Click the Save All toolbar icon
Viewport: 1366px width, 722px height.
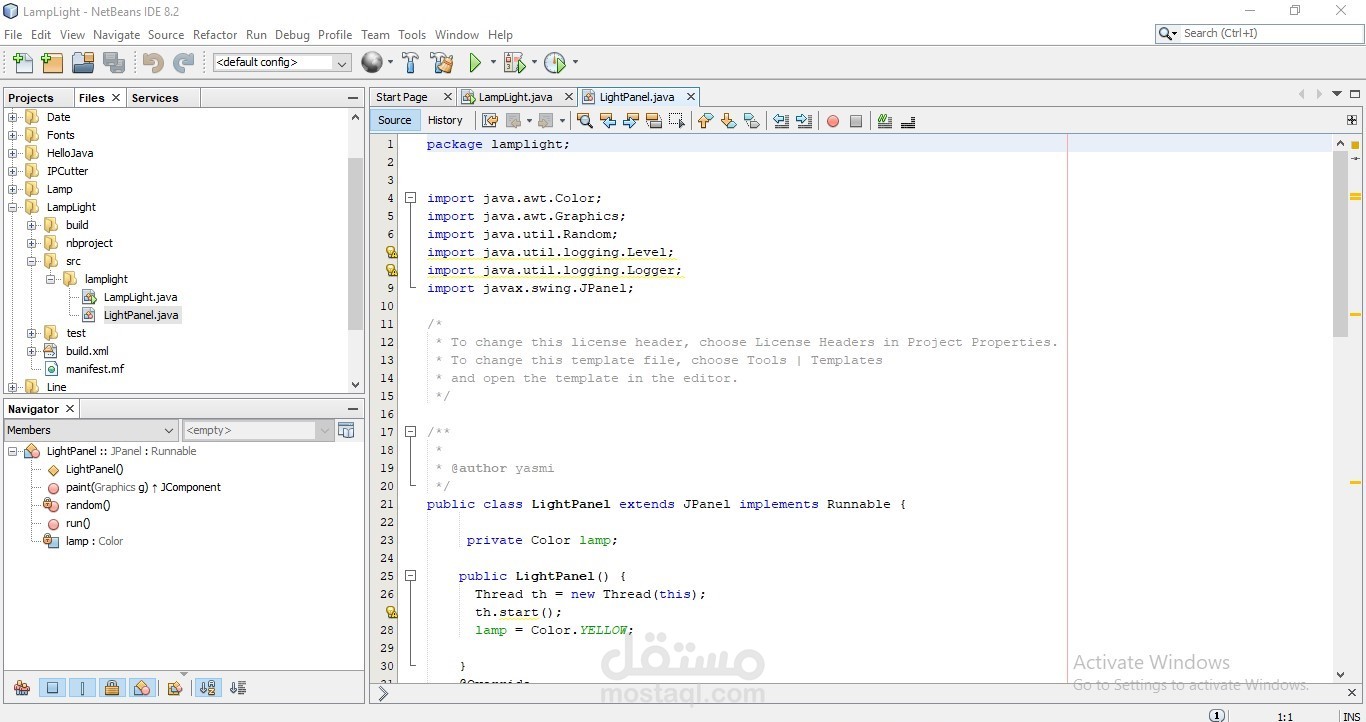point(113,63)
